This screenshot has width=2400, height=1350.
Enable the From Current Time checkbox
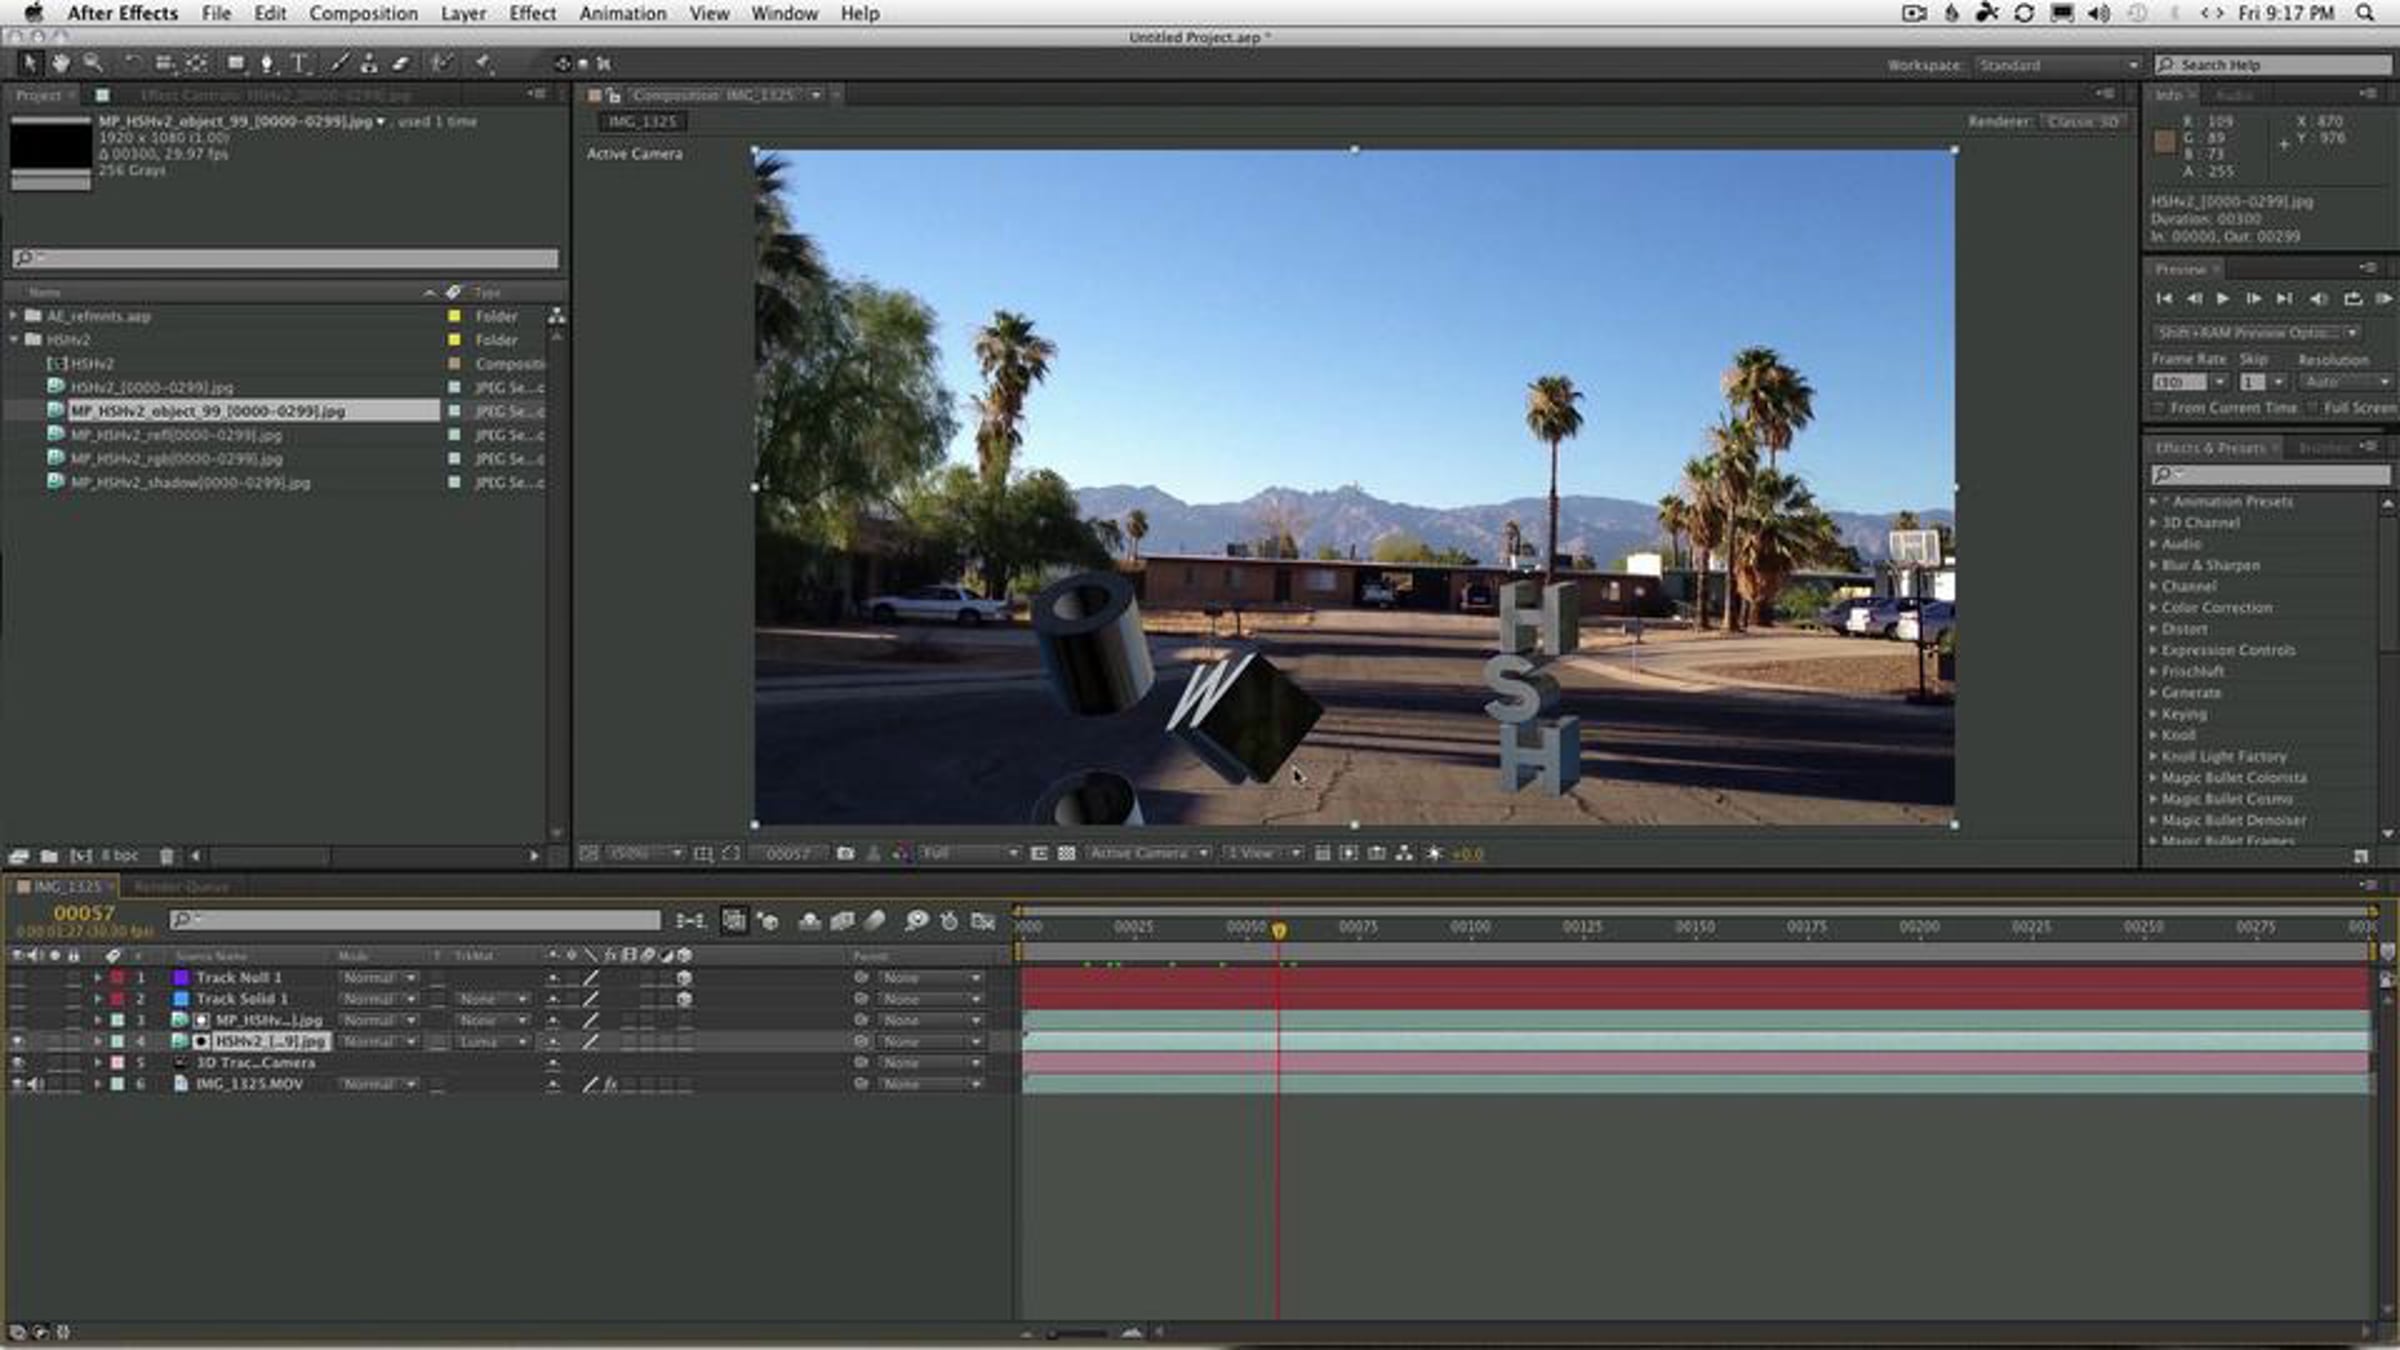coord(2158,408)
